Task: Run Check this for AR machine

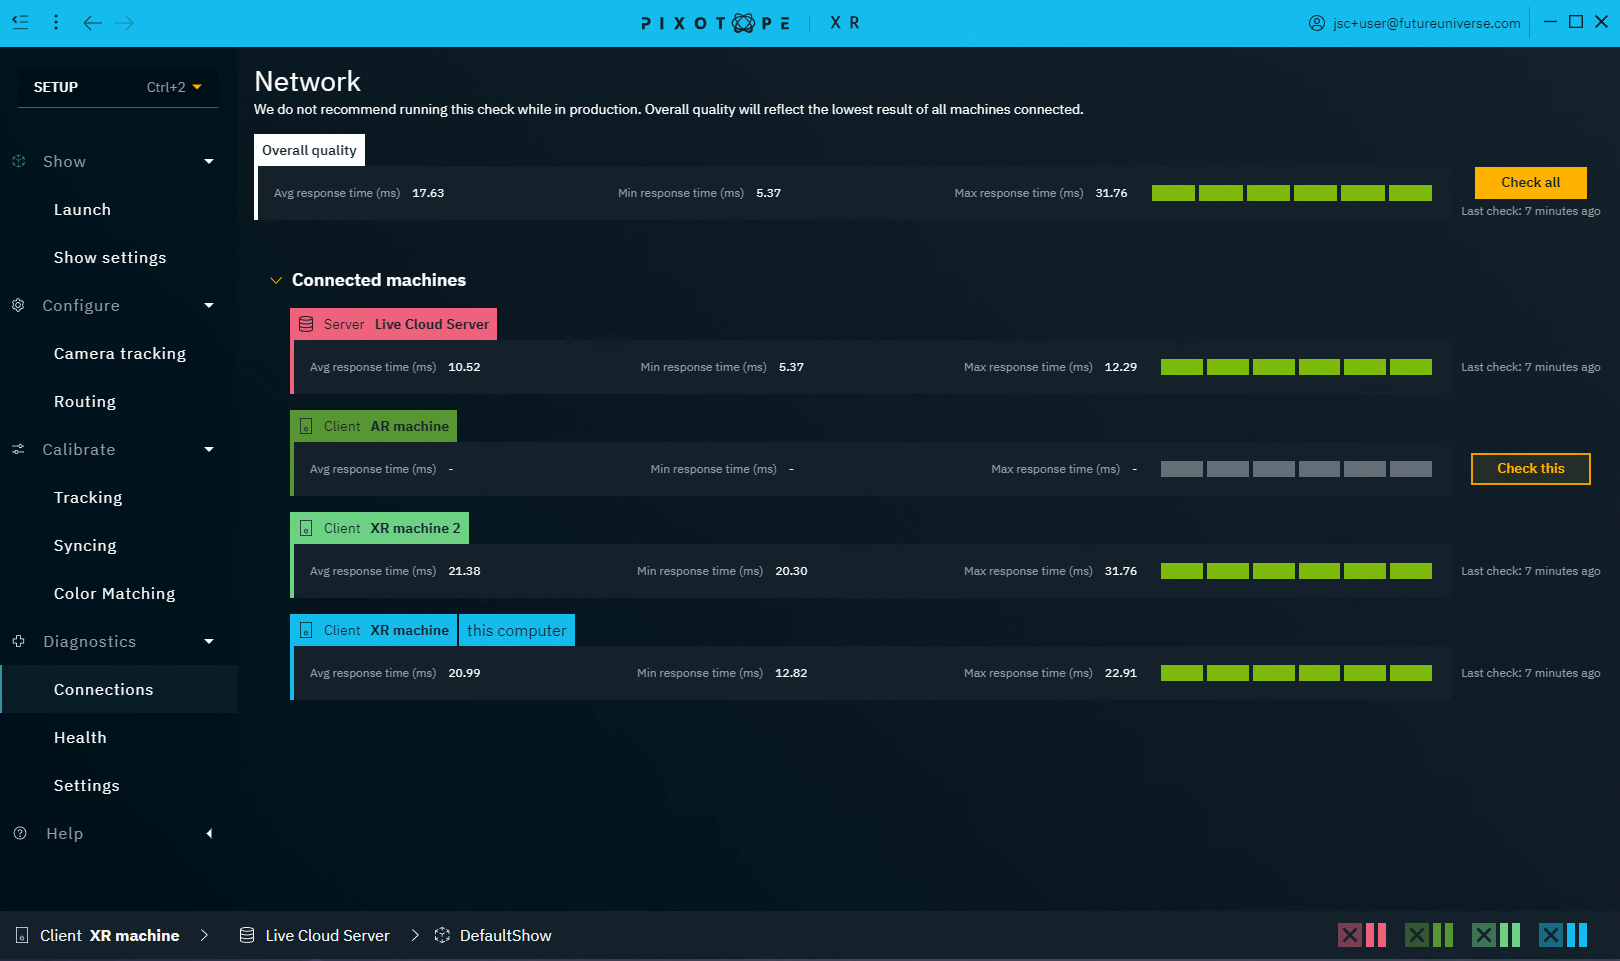Action: 1530,468
